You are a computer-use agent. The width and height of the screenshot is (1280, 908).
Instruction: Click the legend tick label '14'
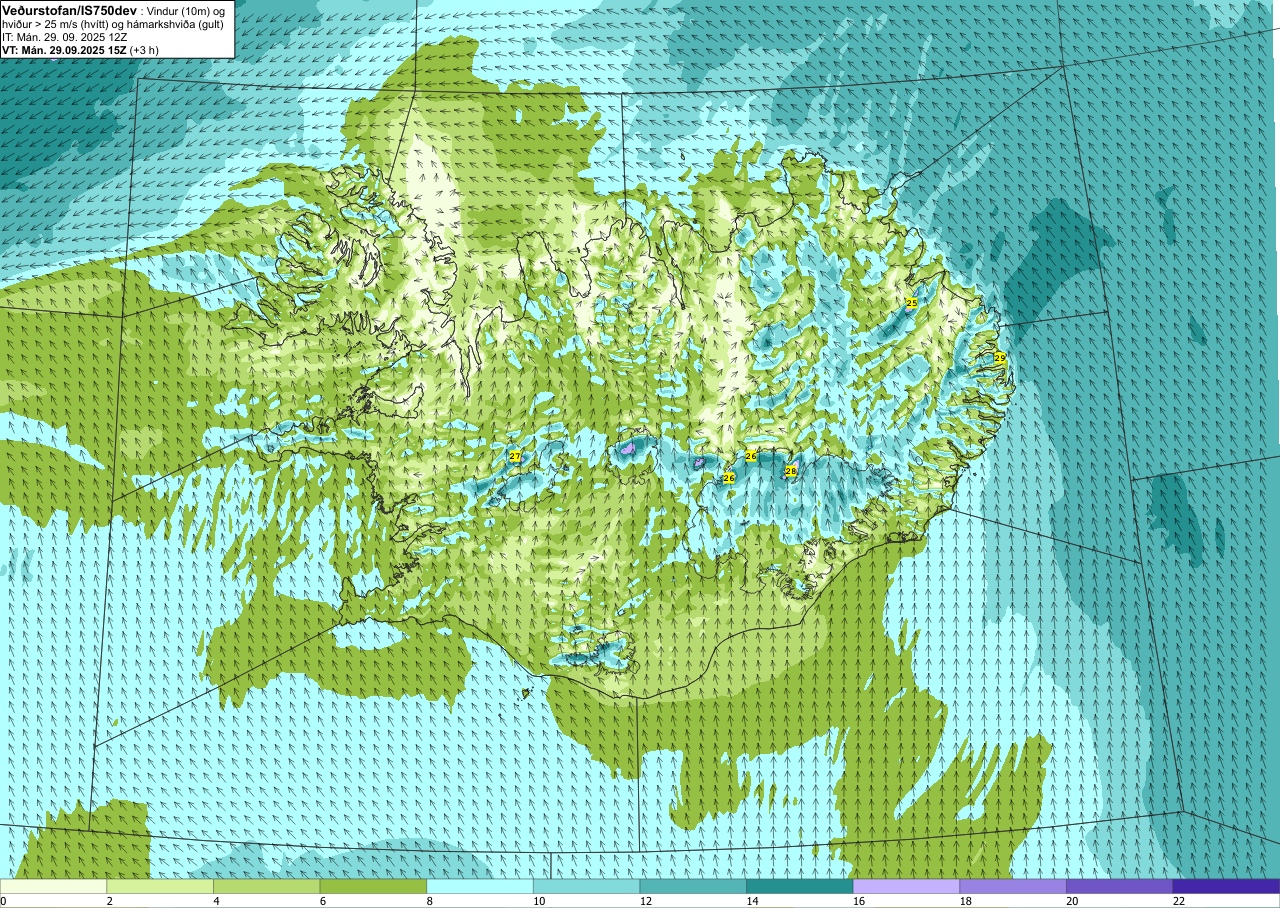coord(751,901)
